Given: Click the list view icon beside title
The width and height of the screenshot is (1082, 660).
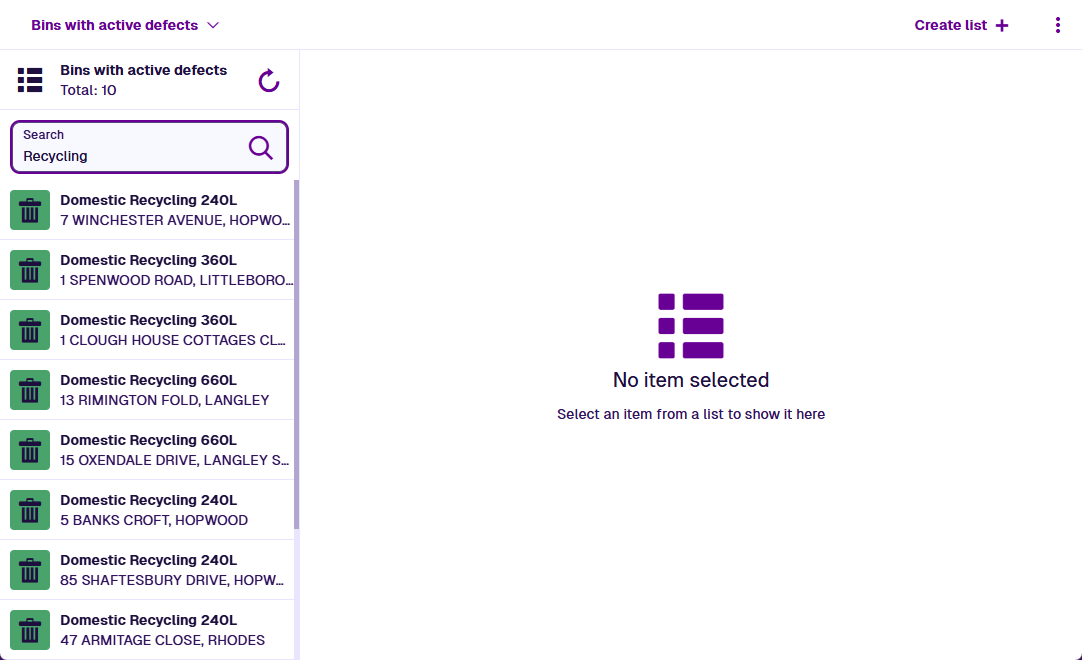Looking at the screenshot, I should point(30,80).
